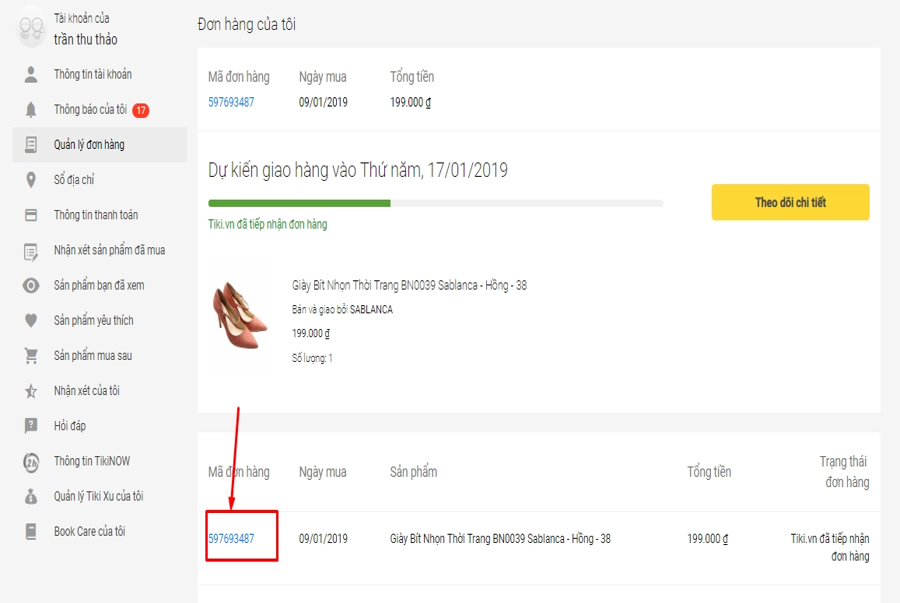Click the TikiNOW 2h clock icon

point(31,462)
